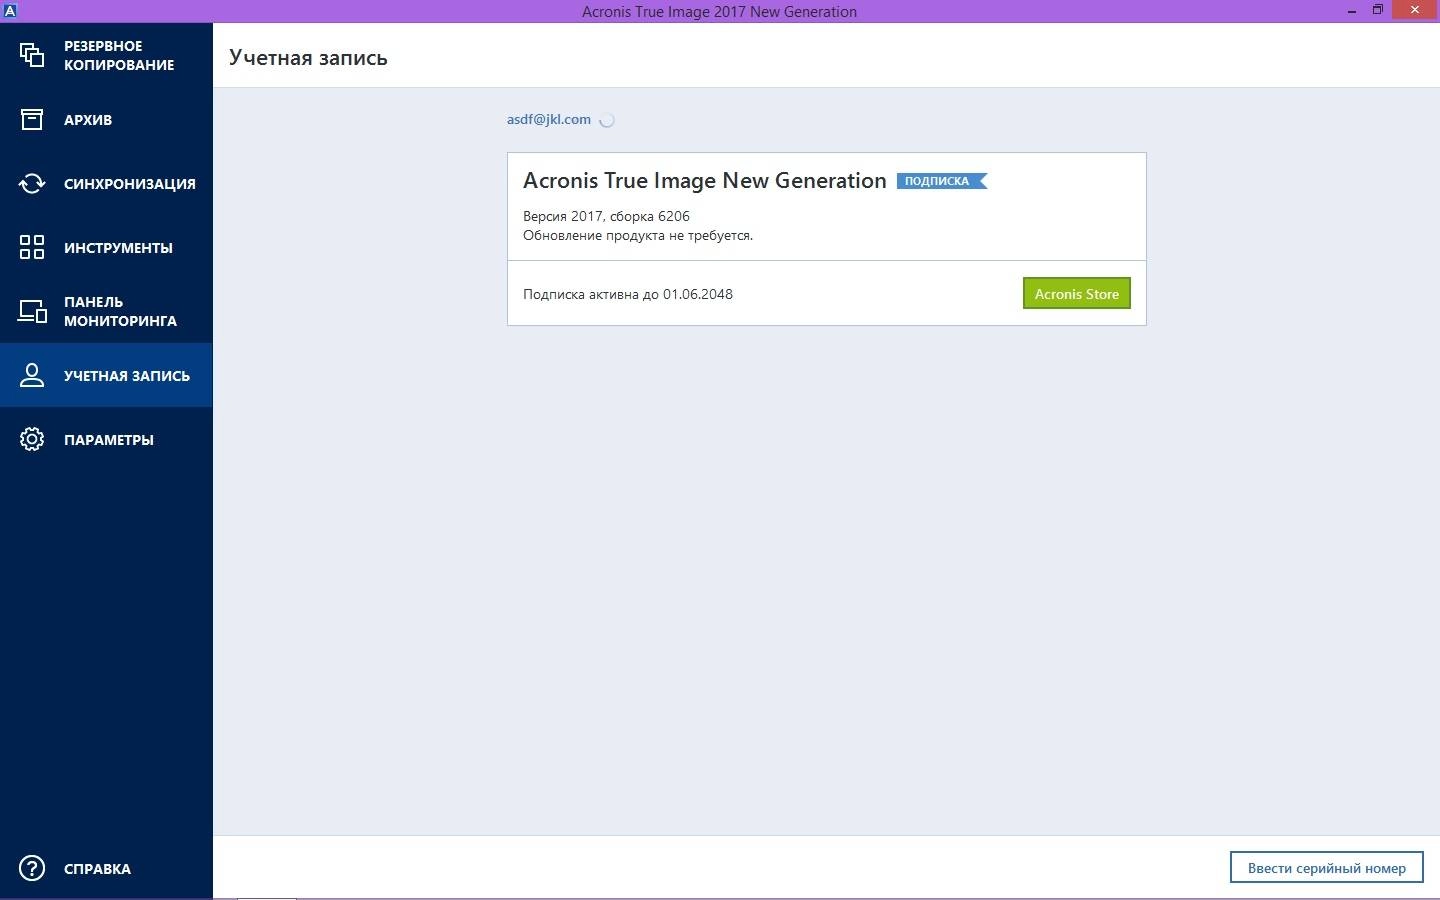1440x900 pixels.
Task: Click the Acronis app icon in title bar
Action: [9, 11]
